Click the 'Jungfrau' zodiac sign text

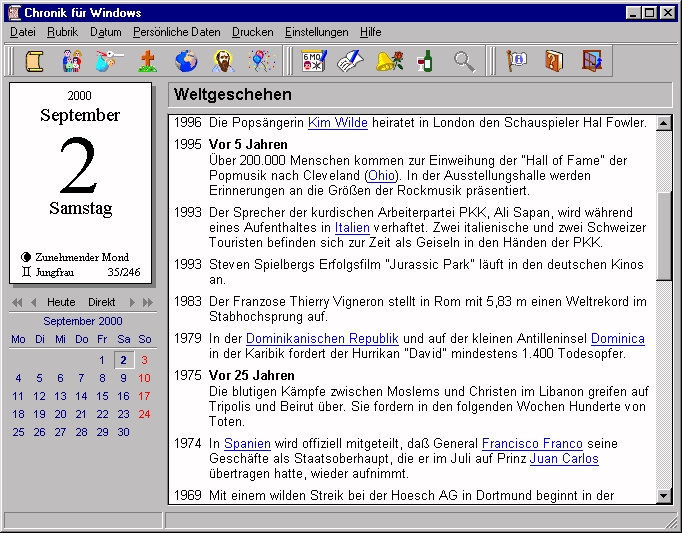(55, 272)
